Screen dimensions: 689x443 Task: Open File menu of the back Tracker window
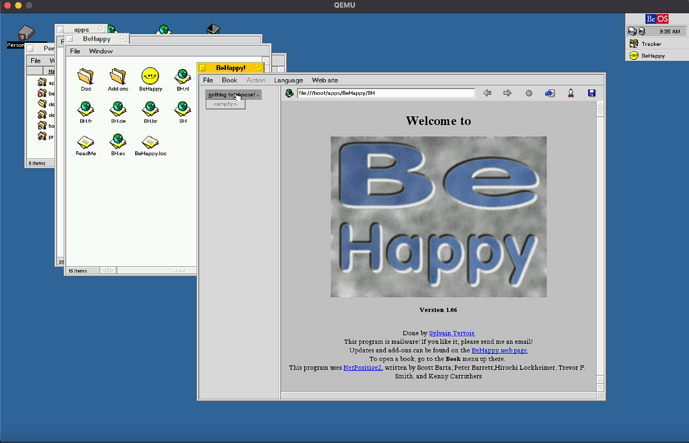click(36, 61)
